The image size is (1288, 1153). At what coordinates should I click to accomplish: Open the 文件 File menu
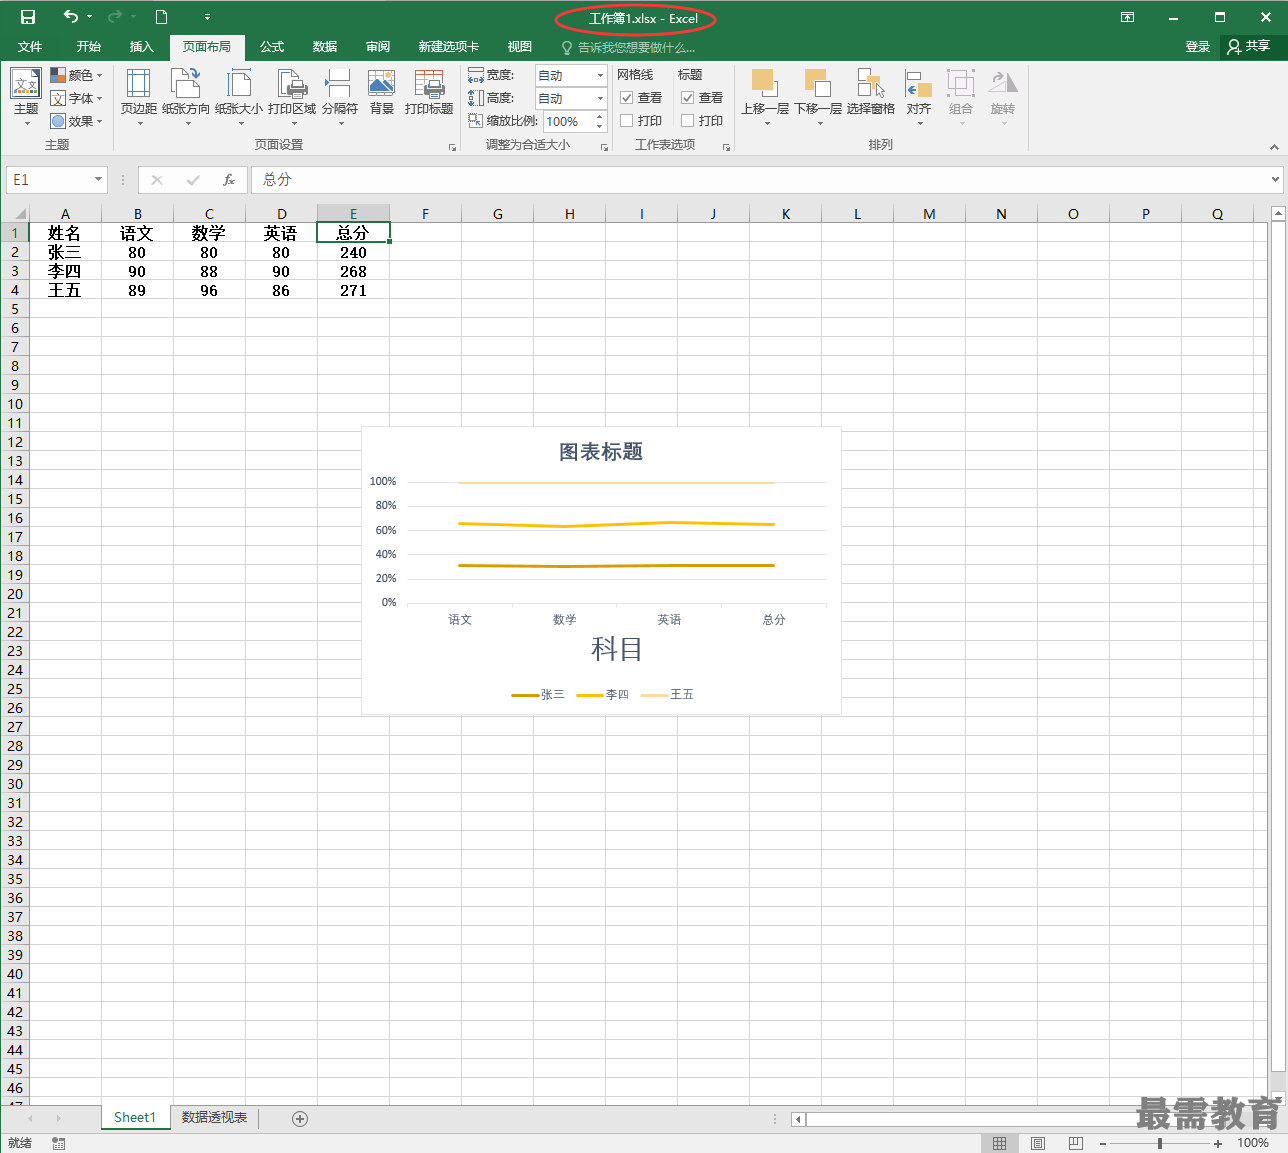point(30,47)
